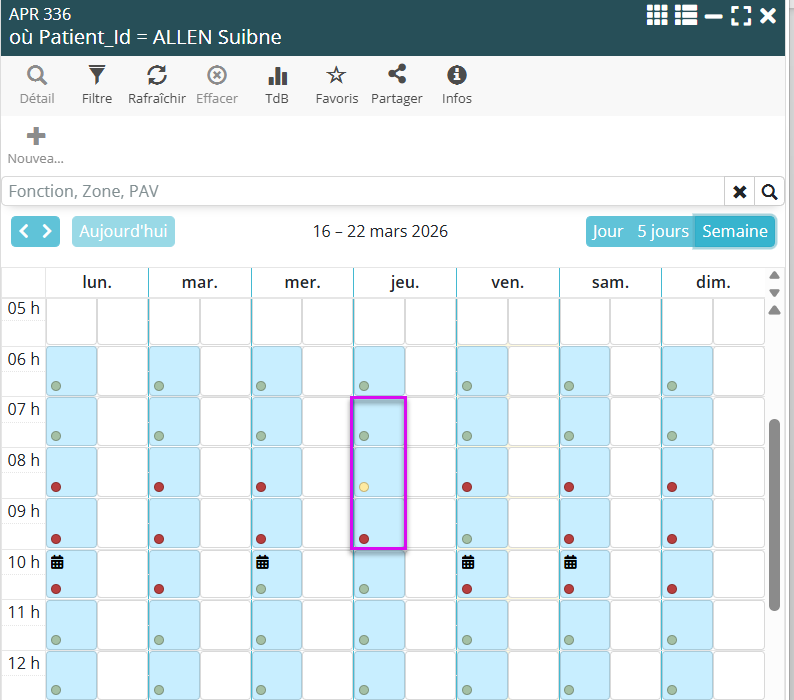Select the Jour view
The image size is (794, 700).
click(608, 231)
